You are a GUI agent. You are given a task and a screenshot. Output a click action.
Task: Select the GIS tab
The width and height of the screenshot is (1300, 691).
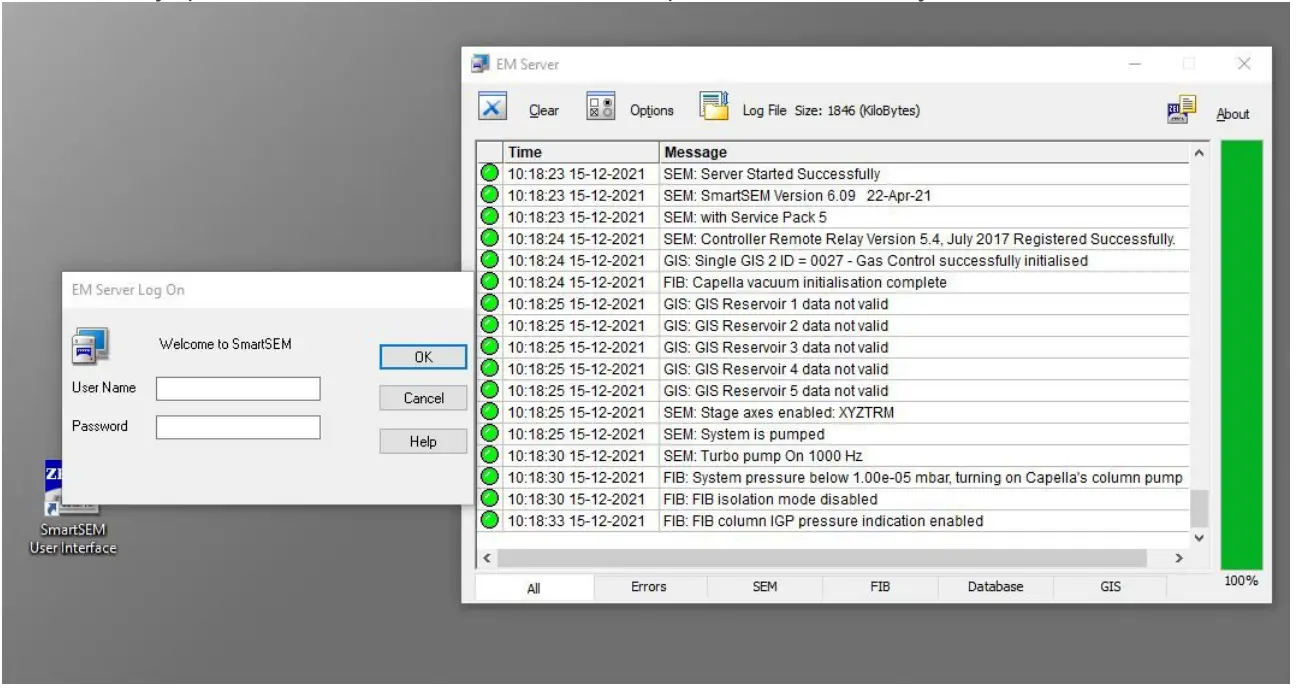coord(1110,587)
